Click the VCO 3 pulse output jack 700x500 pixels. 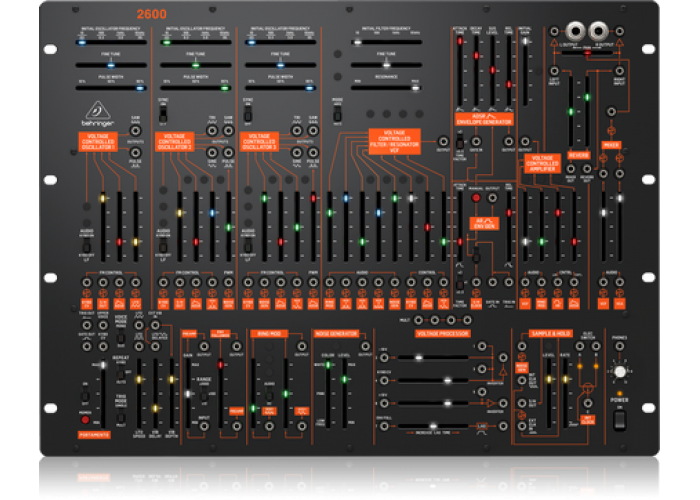[x=313, y=153]
